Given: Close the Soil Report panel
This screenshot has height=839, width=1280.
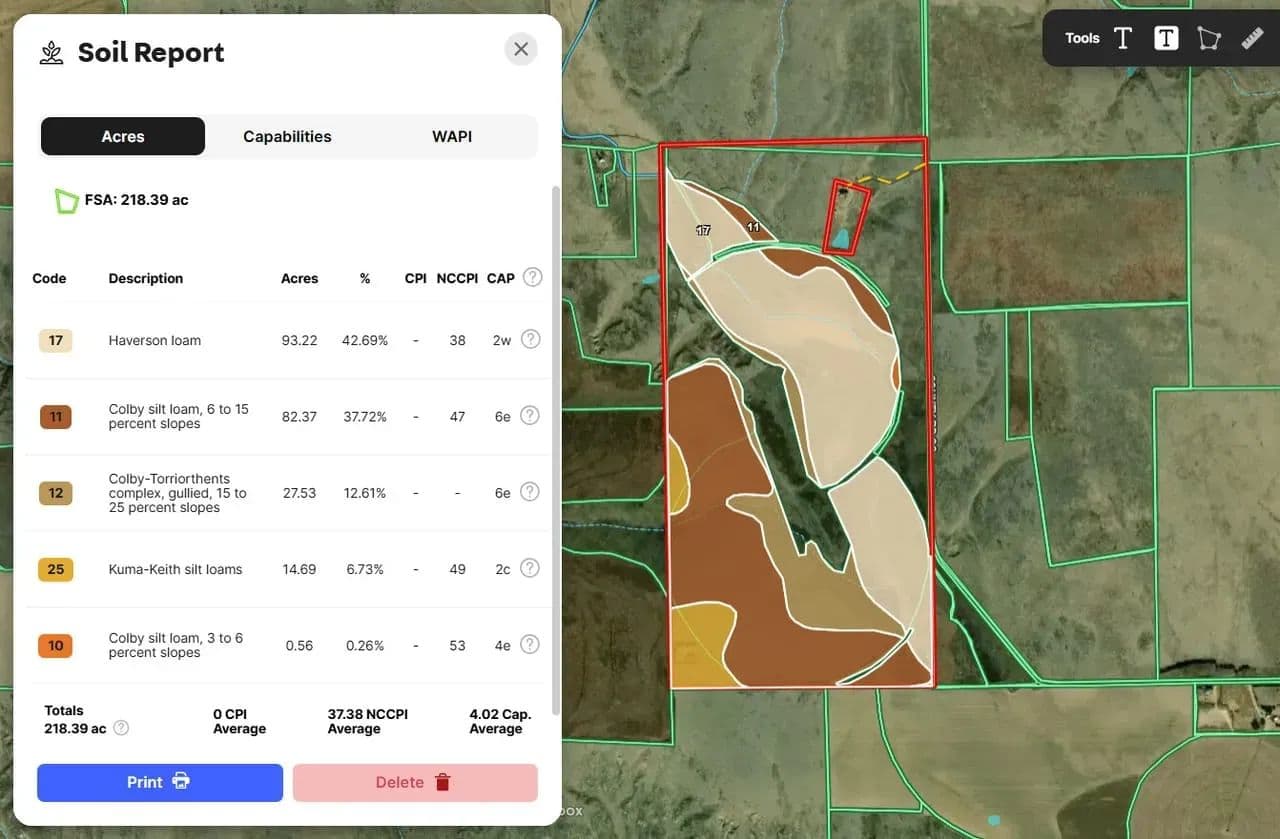Looking at the screenshot, I should (520, 49).
